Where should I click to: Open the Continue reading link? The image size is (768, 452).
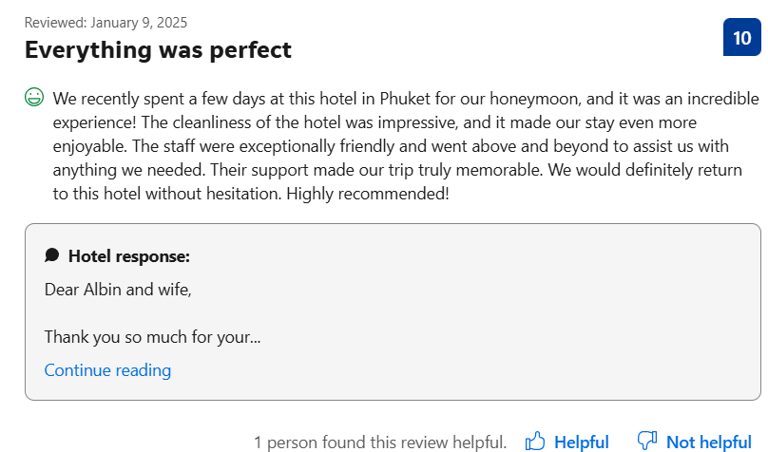click(x=108, y=370)
